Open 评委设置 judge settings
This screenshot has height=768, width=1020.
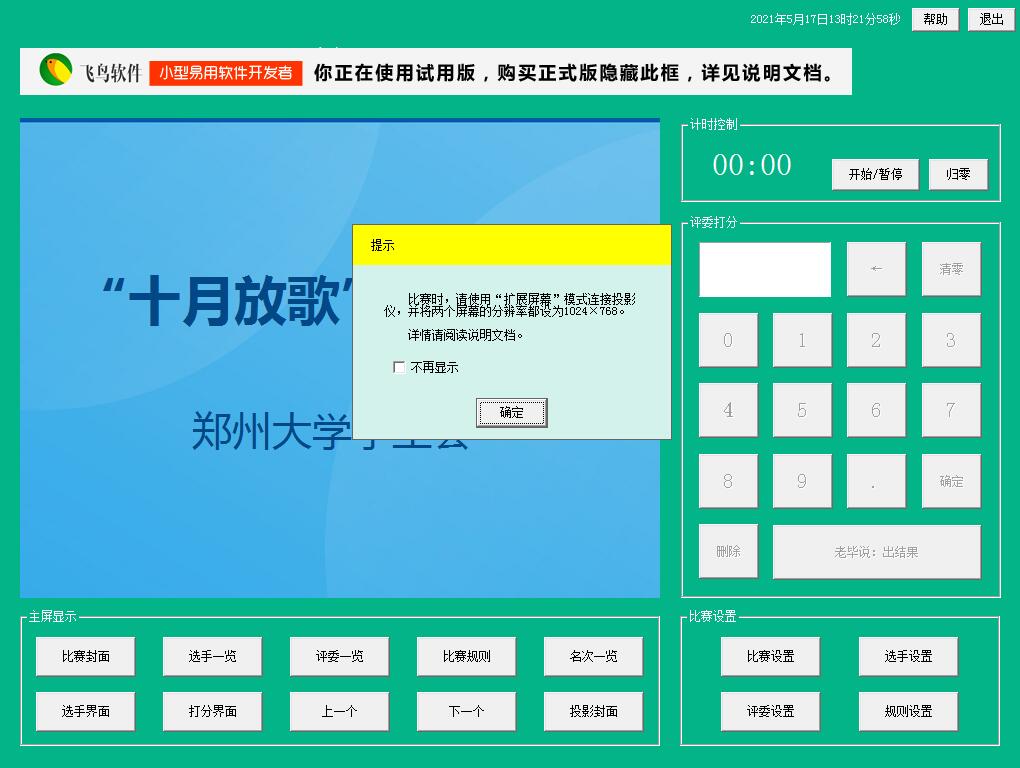tap(769, 711)
